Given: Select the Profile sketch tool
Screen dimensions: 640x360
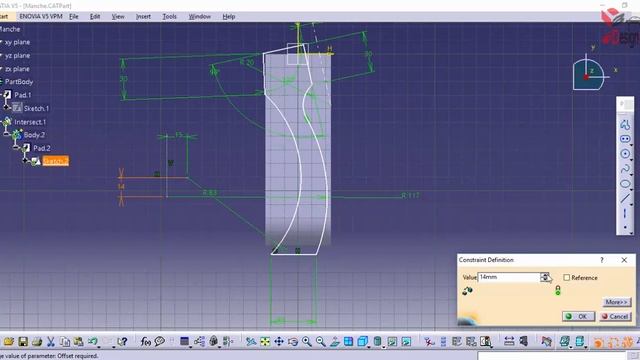Looking at the screenshot, I should point(624,124).
